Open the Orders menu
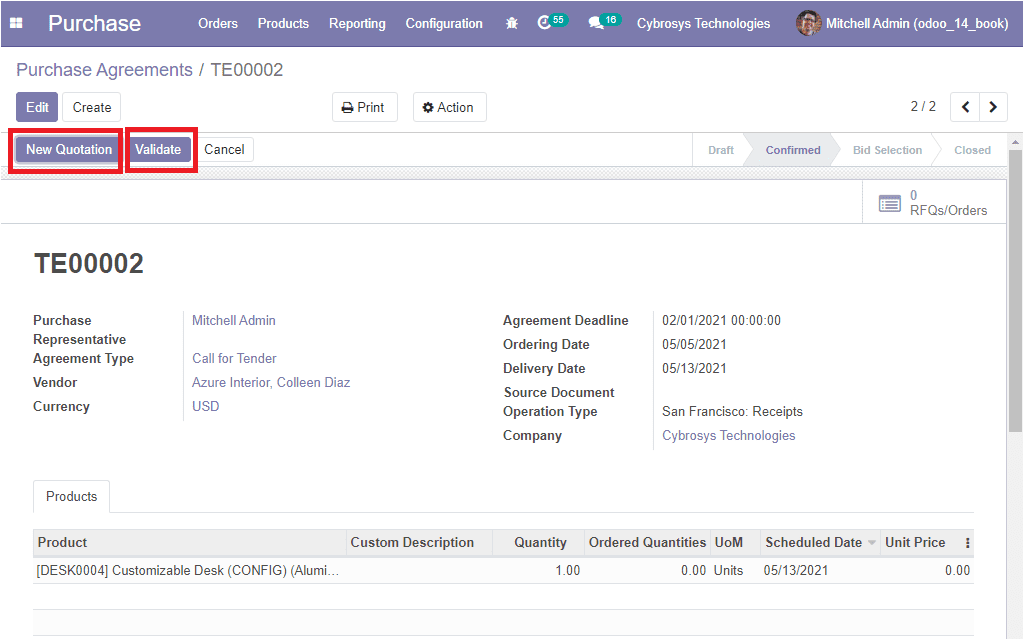 (x=218, y=23)
